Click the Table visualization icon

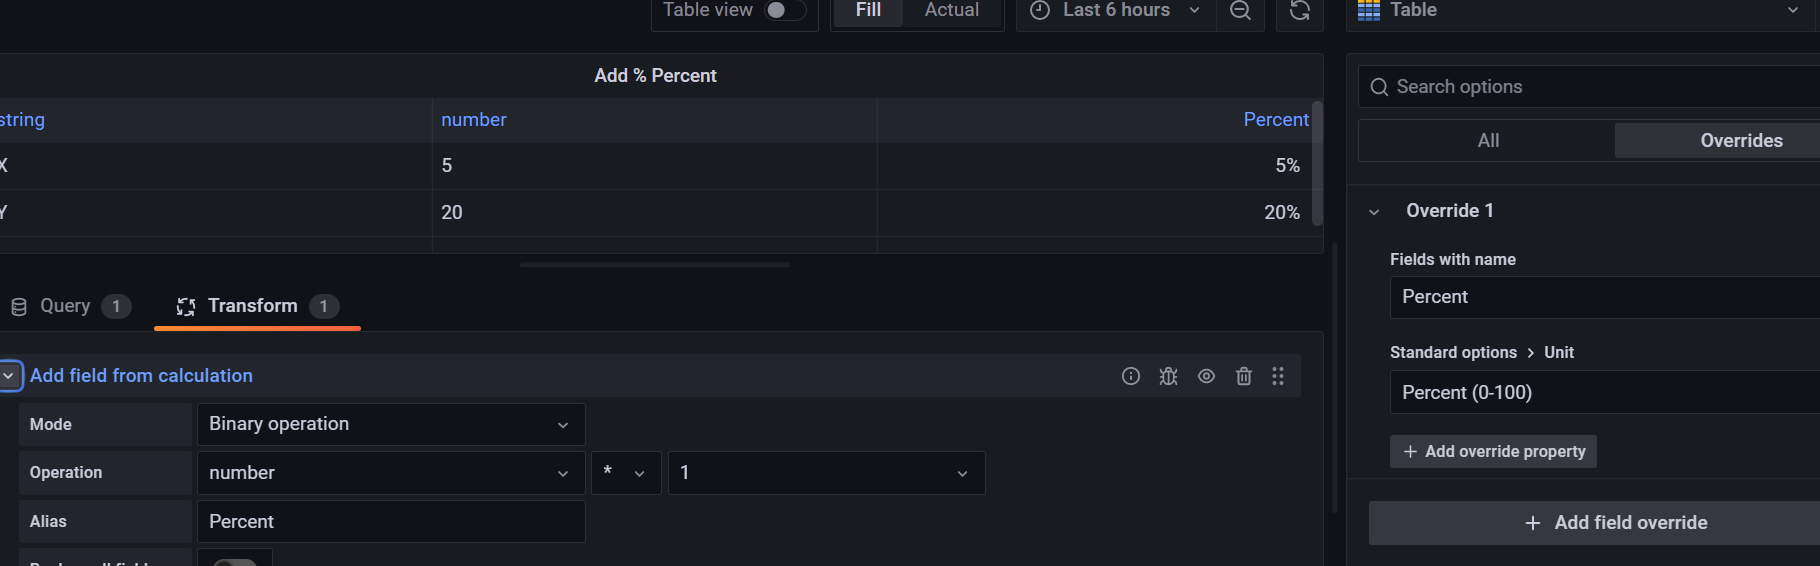[x=1369, y=10]
